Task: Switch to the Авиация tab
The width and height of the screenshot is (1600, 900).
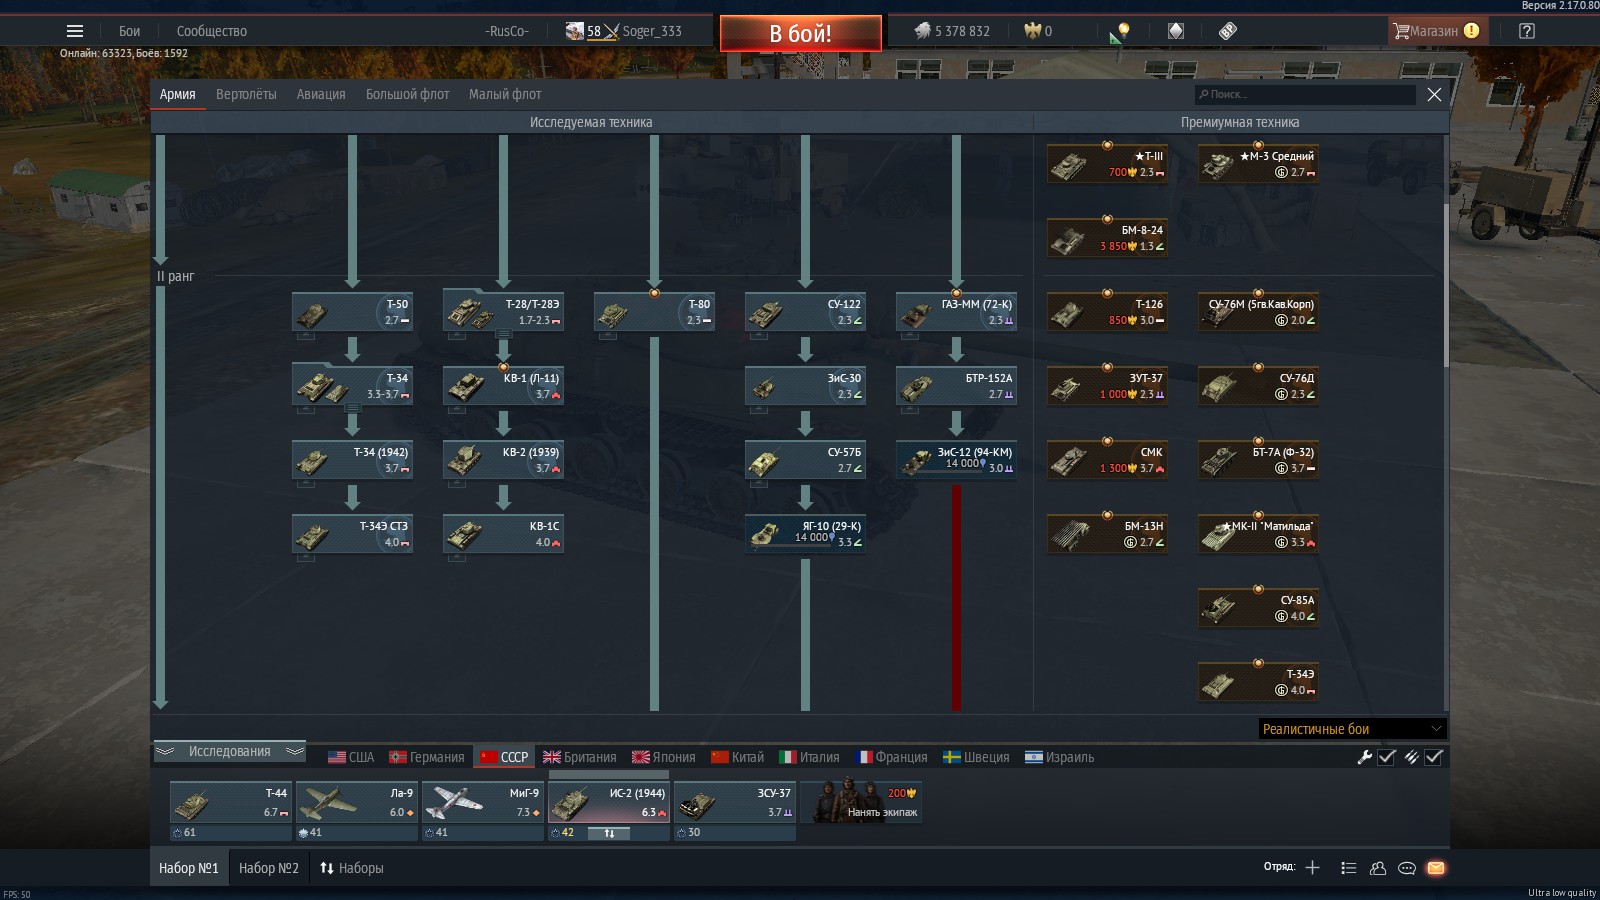Action: [321, 94]
